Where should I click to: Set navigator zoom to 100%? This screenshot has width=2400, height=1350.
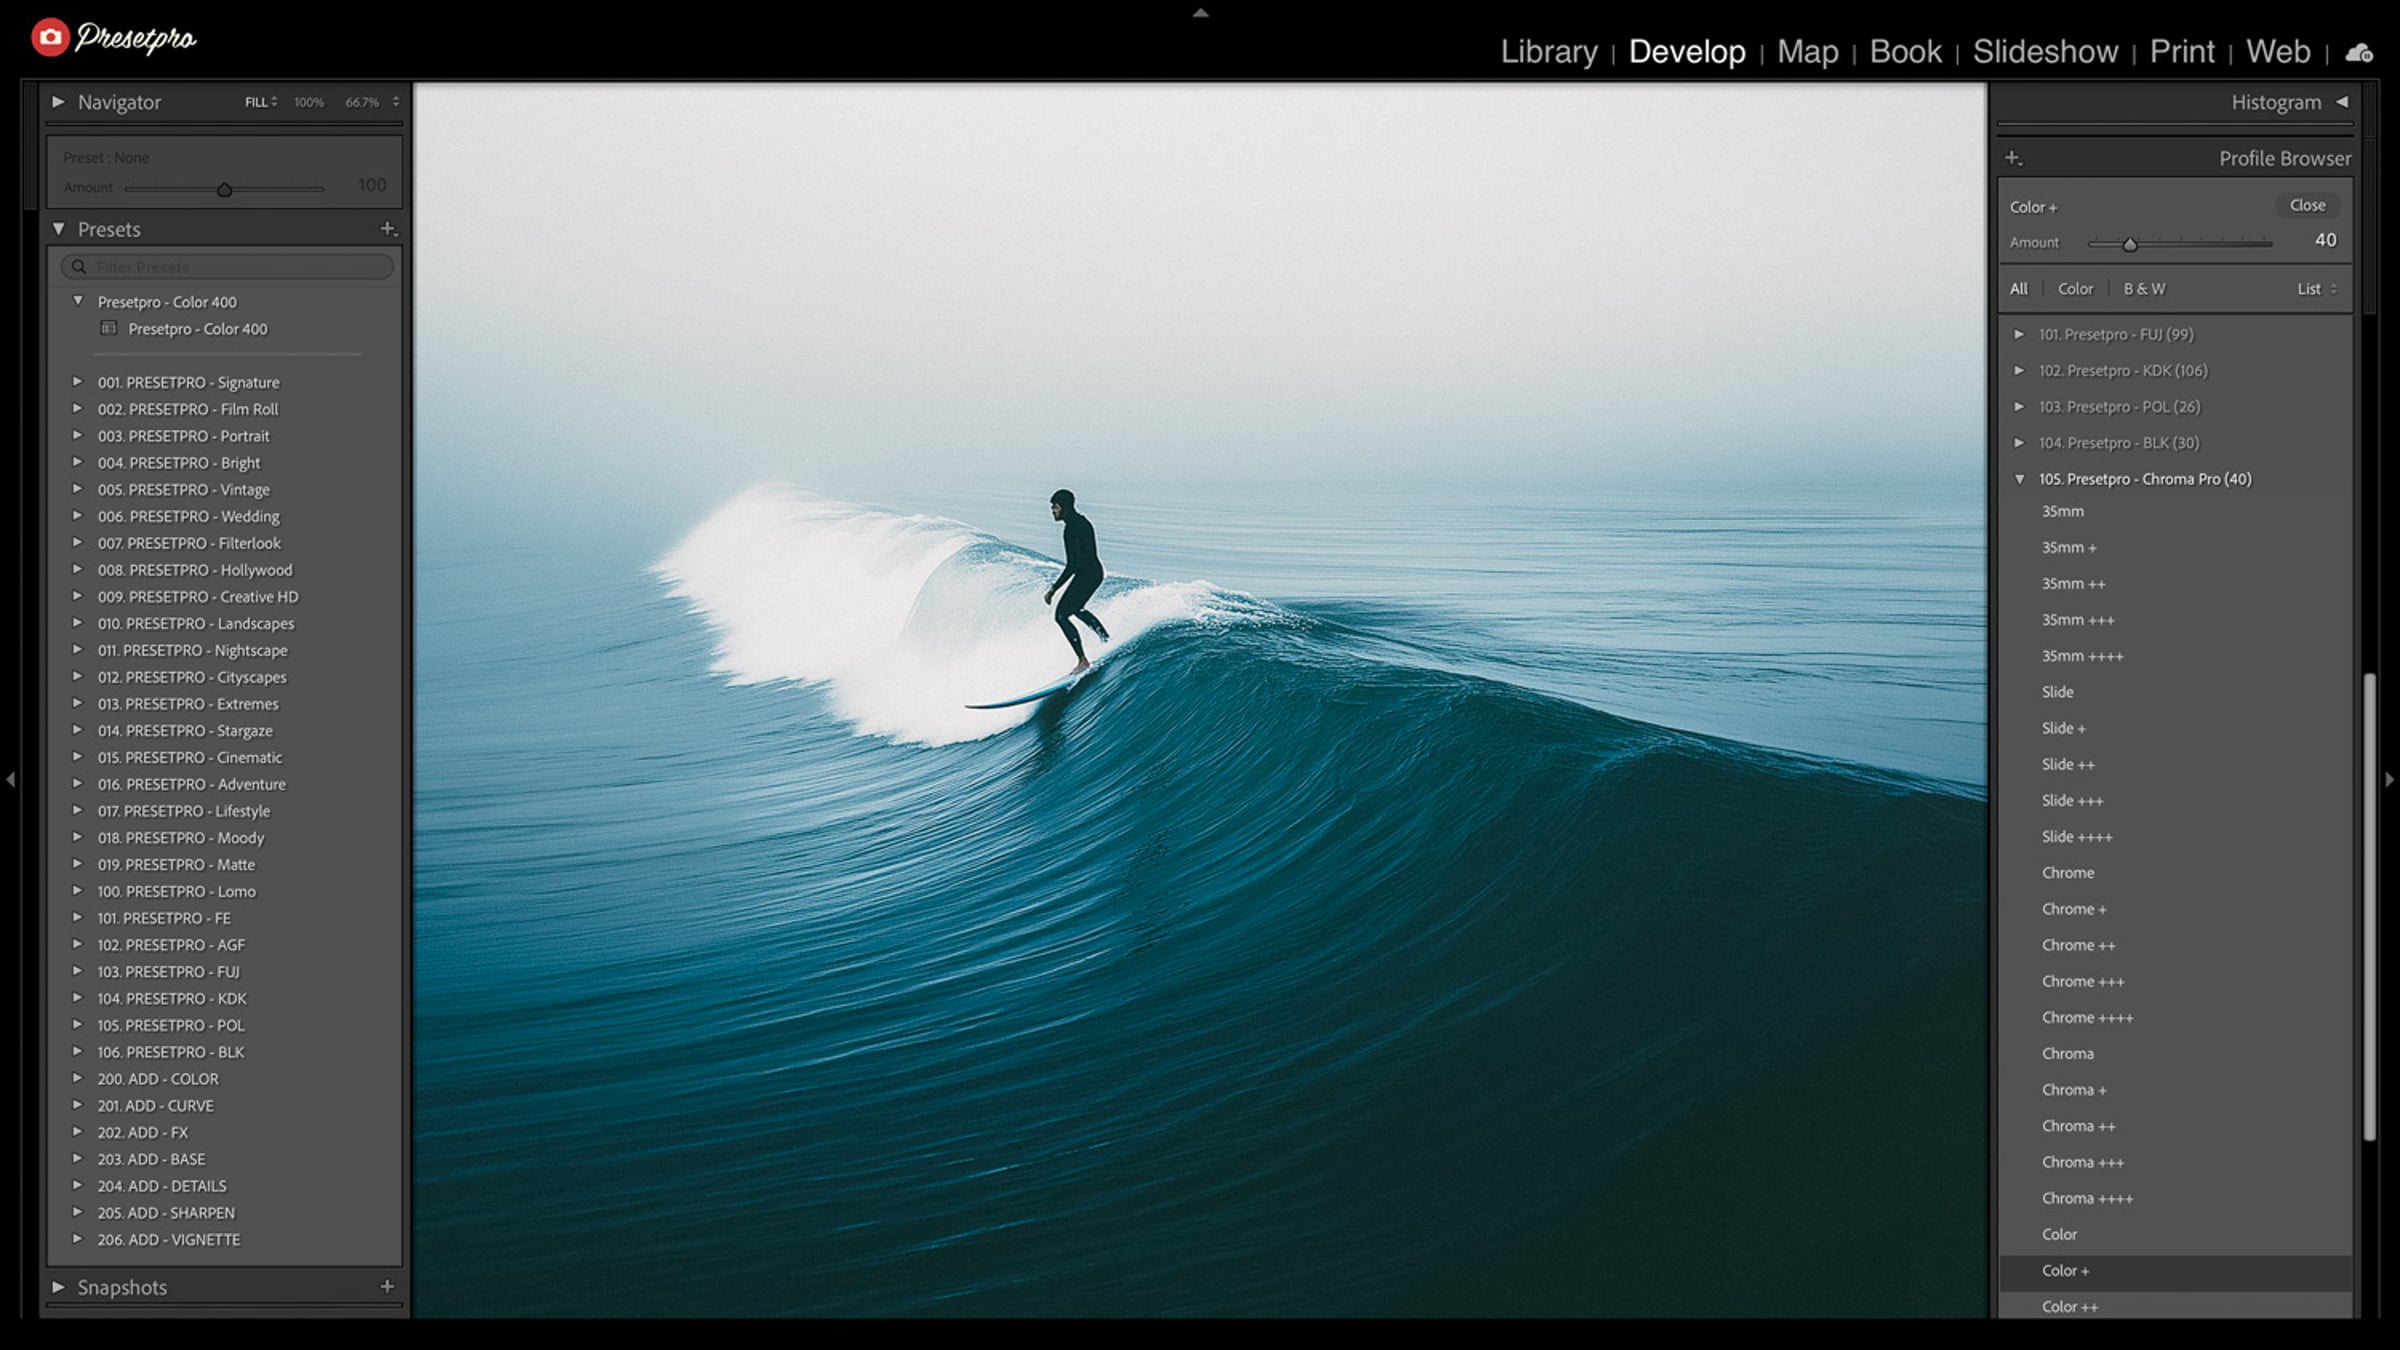[309, 102]
